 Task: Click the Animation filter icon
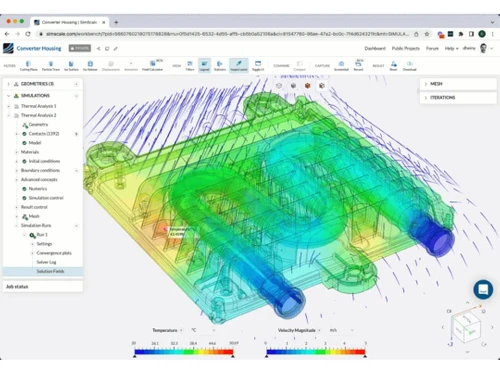click(131, 65)
